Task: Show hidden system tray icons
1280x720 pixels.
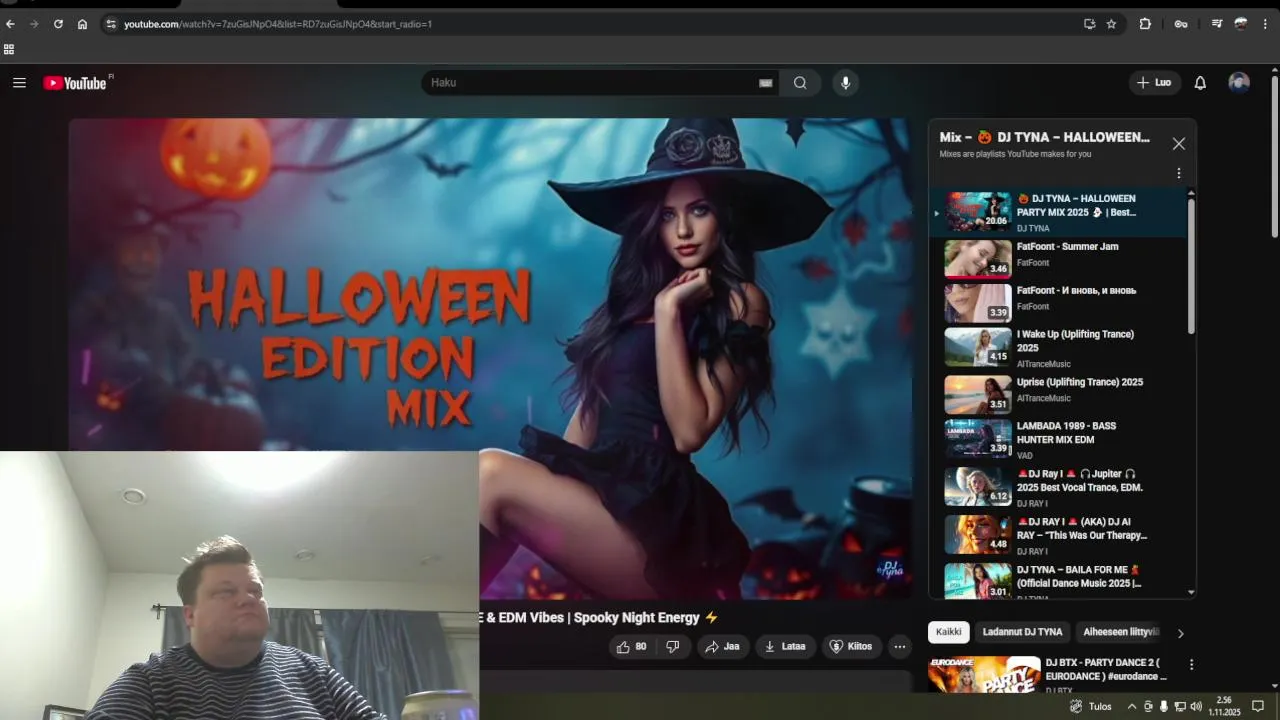Action: [x=1132, y=706]
